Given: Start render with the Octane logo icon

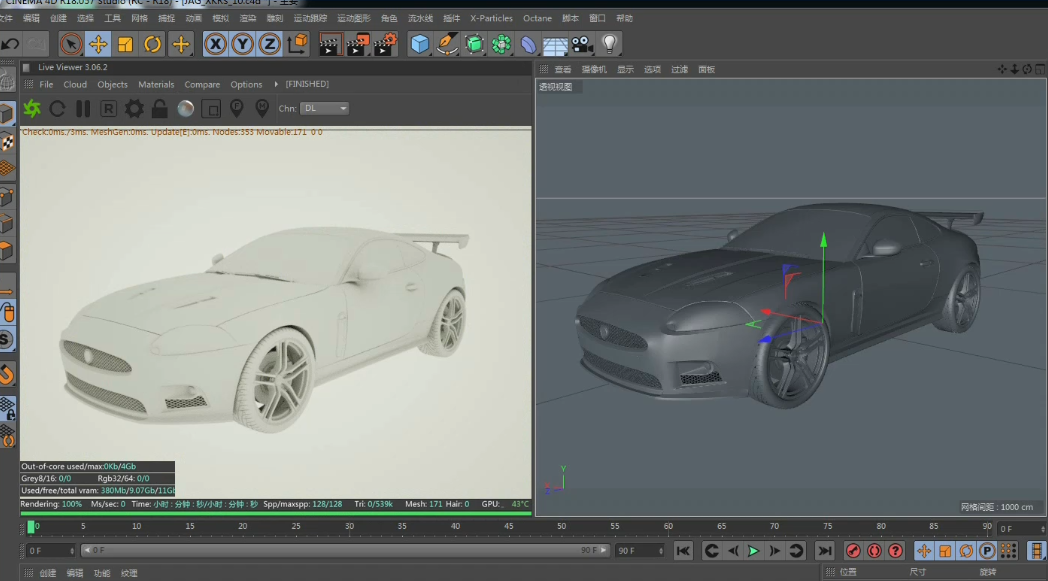Looking at the screenshot, I should click(32, 109).
